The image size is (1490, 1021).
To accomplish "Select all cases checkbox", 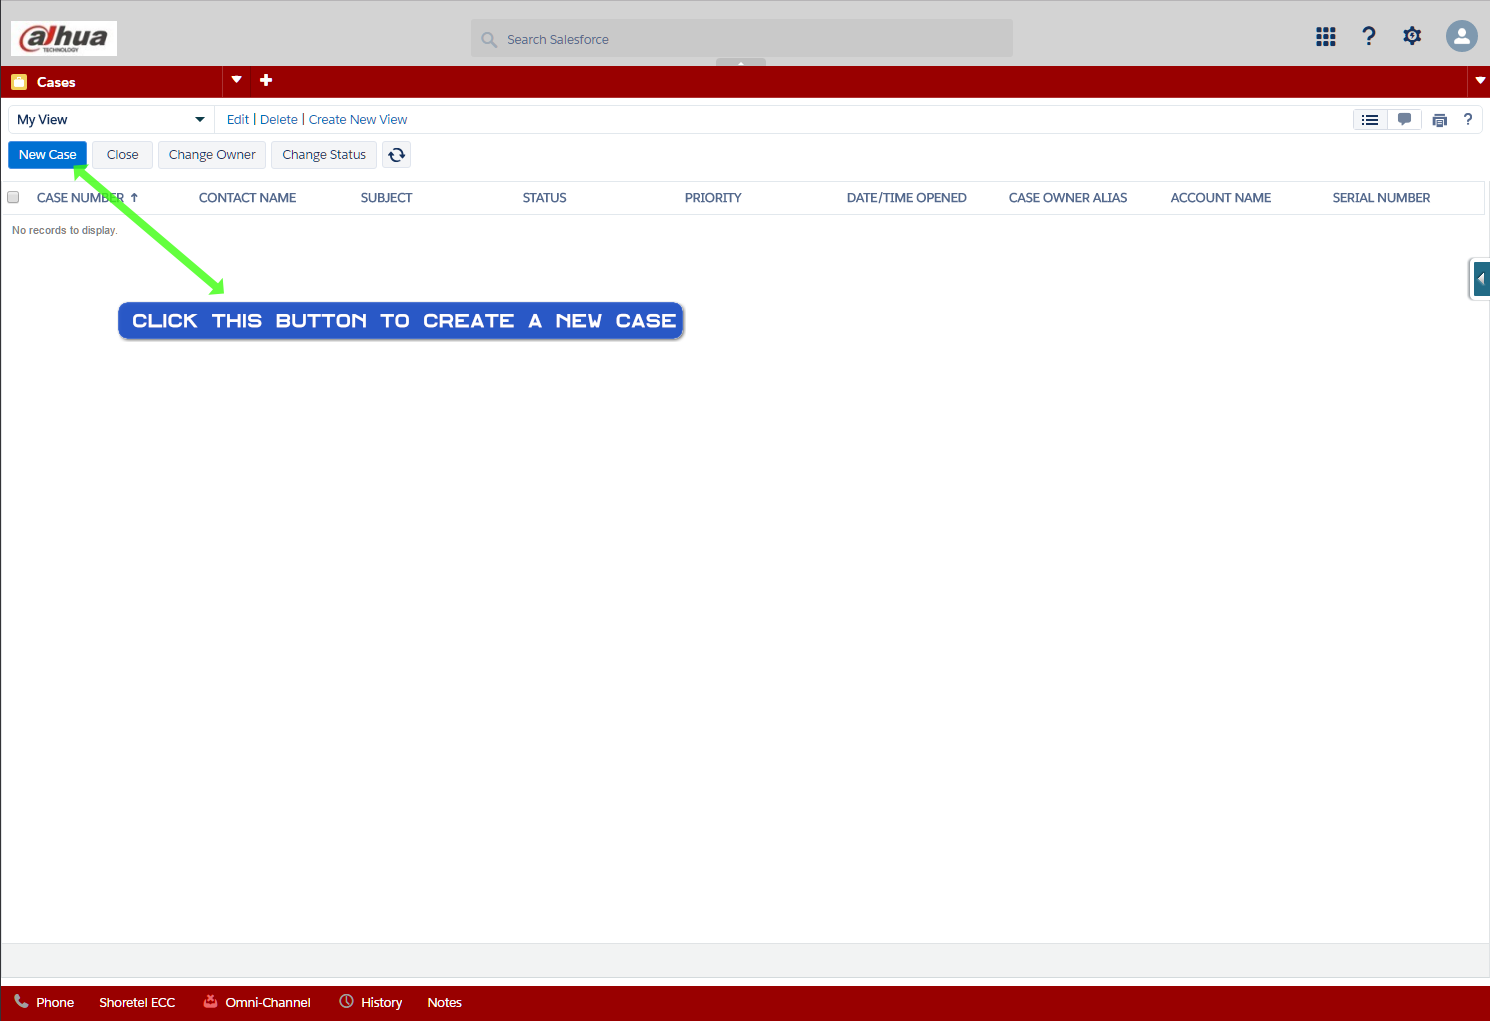I will (13, 197).
